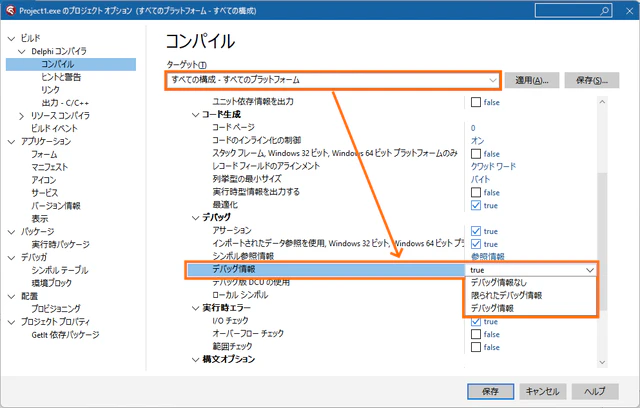Collapse the プロジェクト プロパティ tree node
Screen dimensions: 640x408
(x=11, y=322)
